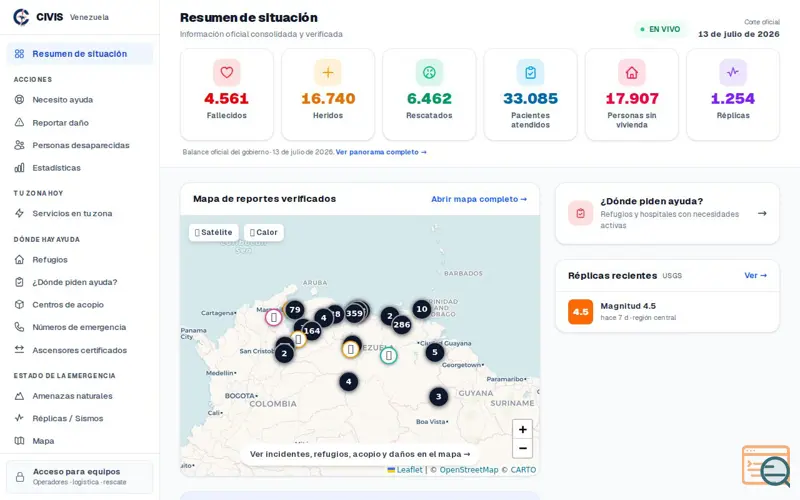Click the Réplicas / Sismos pulse icon

[x=19, y=418]
